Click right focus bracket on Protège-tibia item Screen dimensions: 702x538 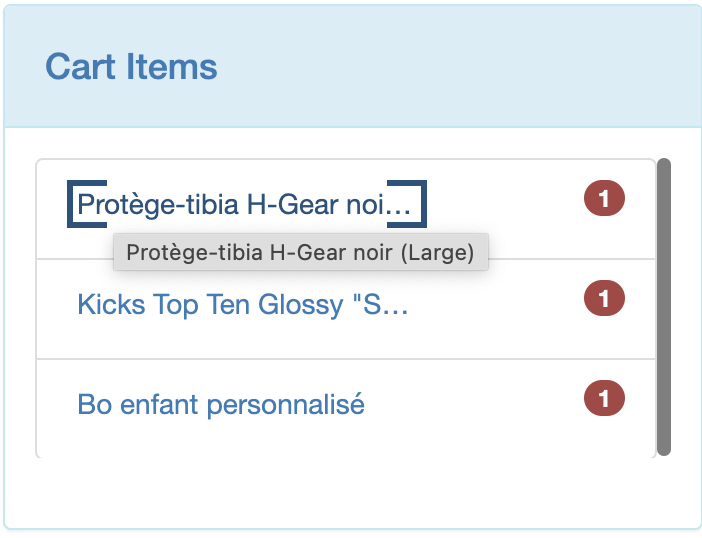[420, 204]
